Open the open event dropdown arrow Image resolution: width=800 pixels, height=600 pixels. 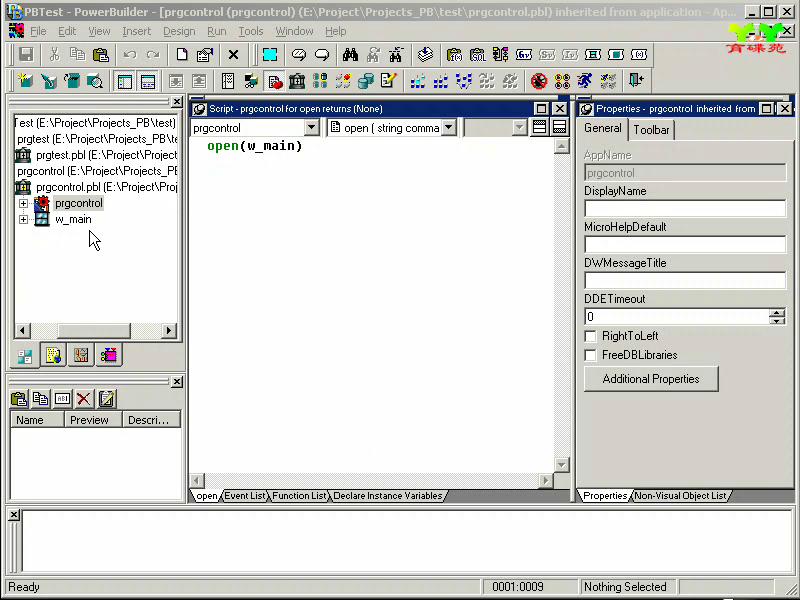point(448,128)
